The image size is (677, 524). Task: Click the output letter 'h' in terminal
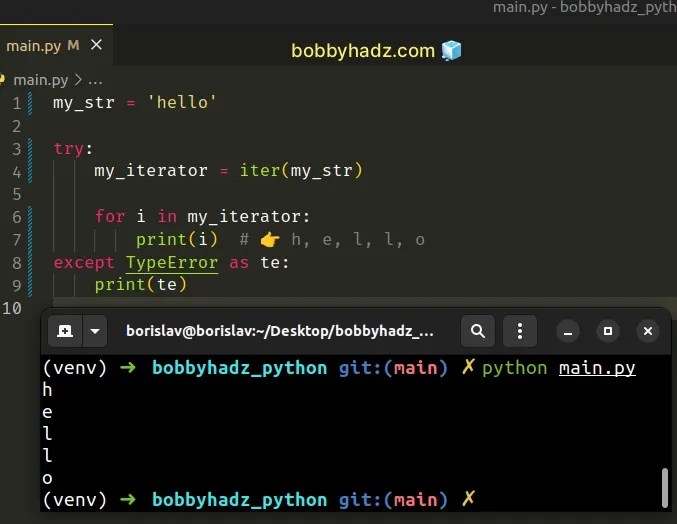click(x=47, y=390)
